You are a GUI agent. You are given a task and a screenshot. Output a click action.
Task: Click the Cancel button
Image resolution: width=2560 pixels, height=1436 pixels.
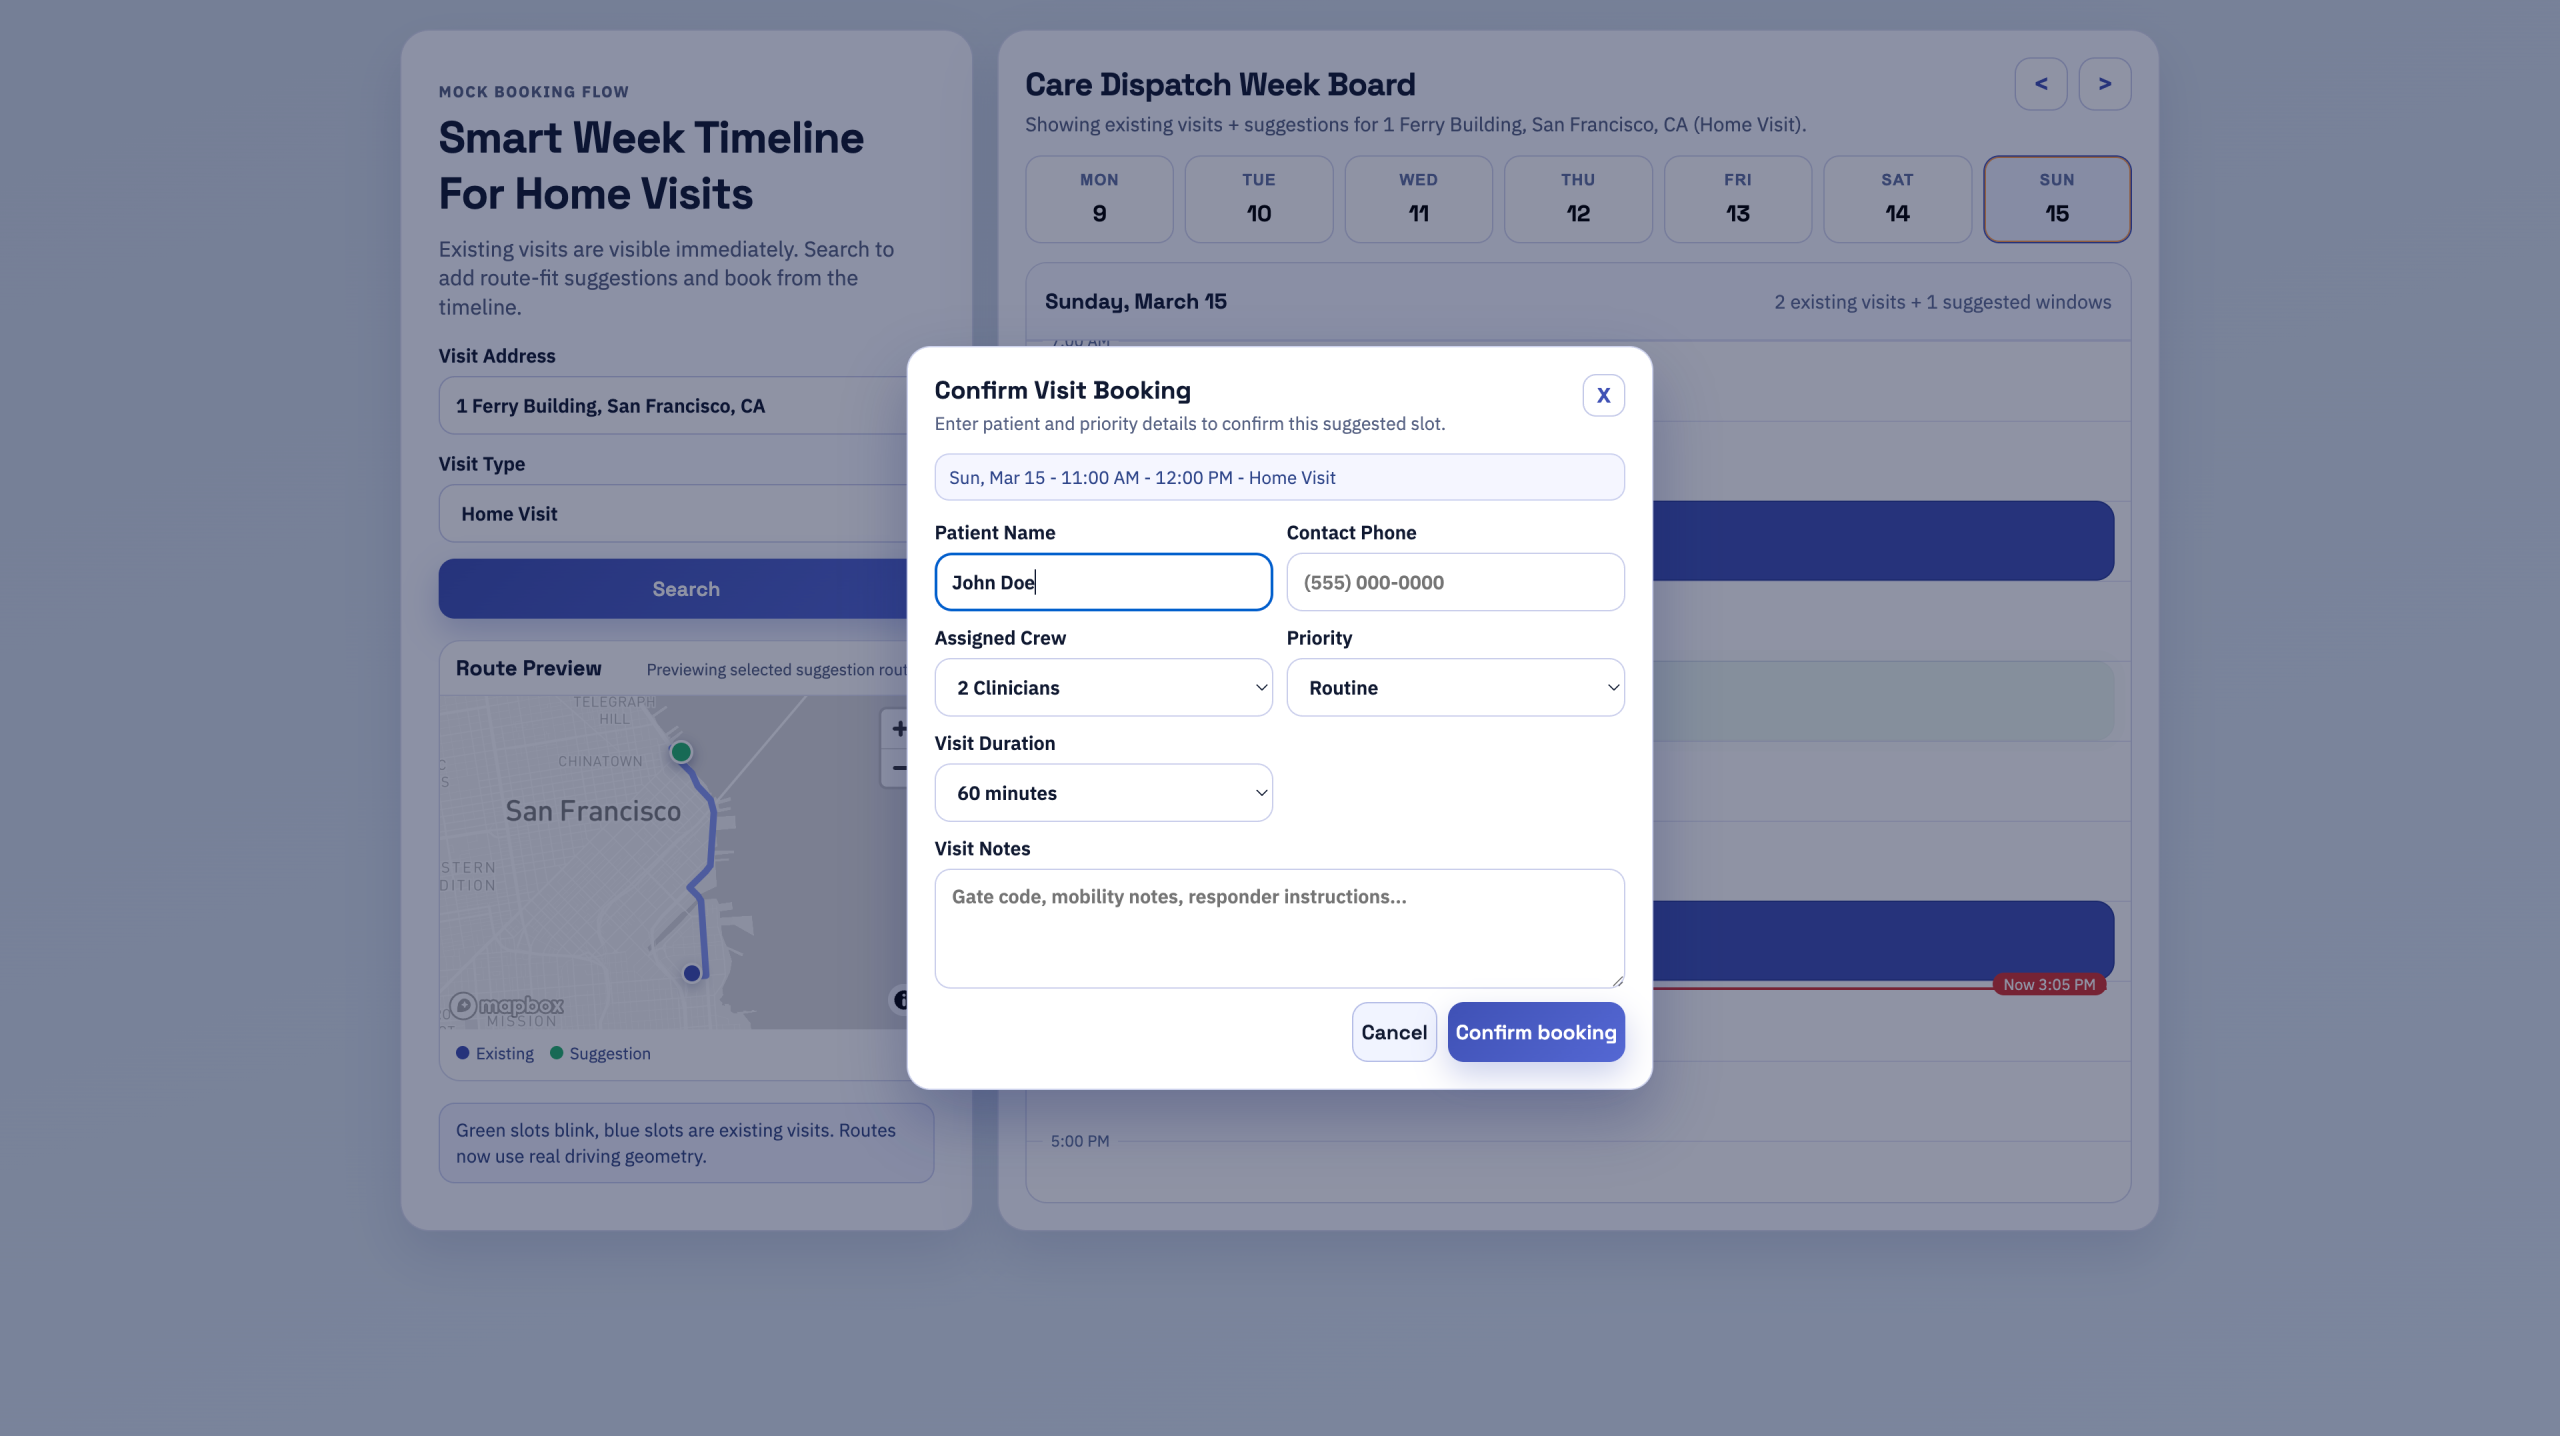[x=1393, y=1032]
